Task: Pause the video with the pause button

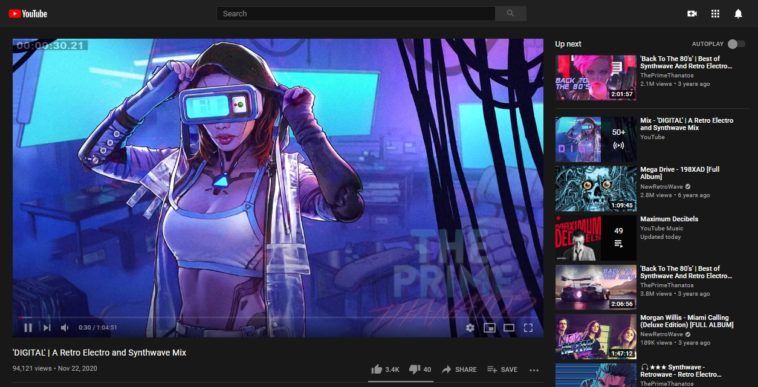Action: [28, 328]
